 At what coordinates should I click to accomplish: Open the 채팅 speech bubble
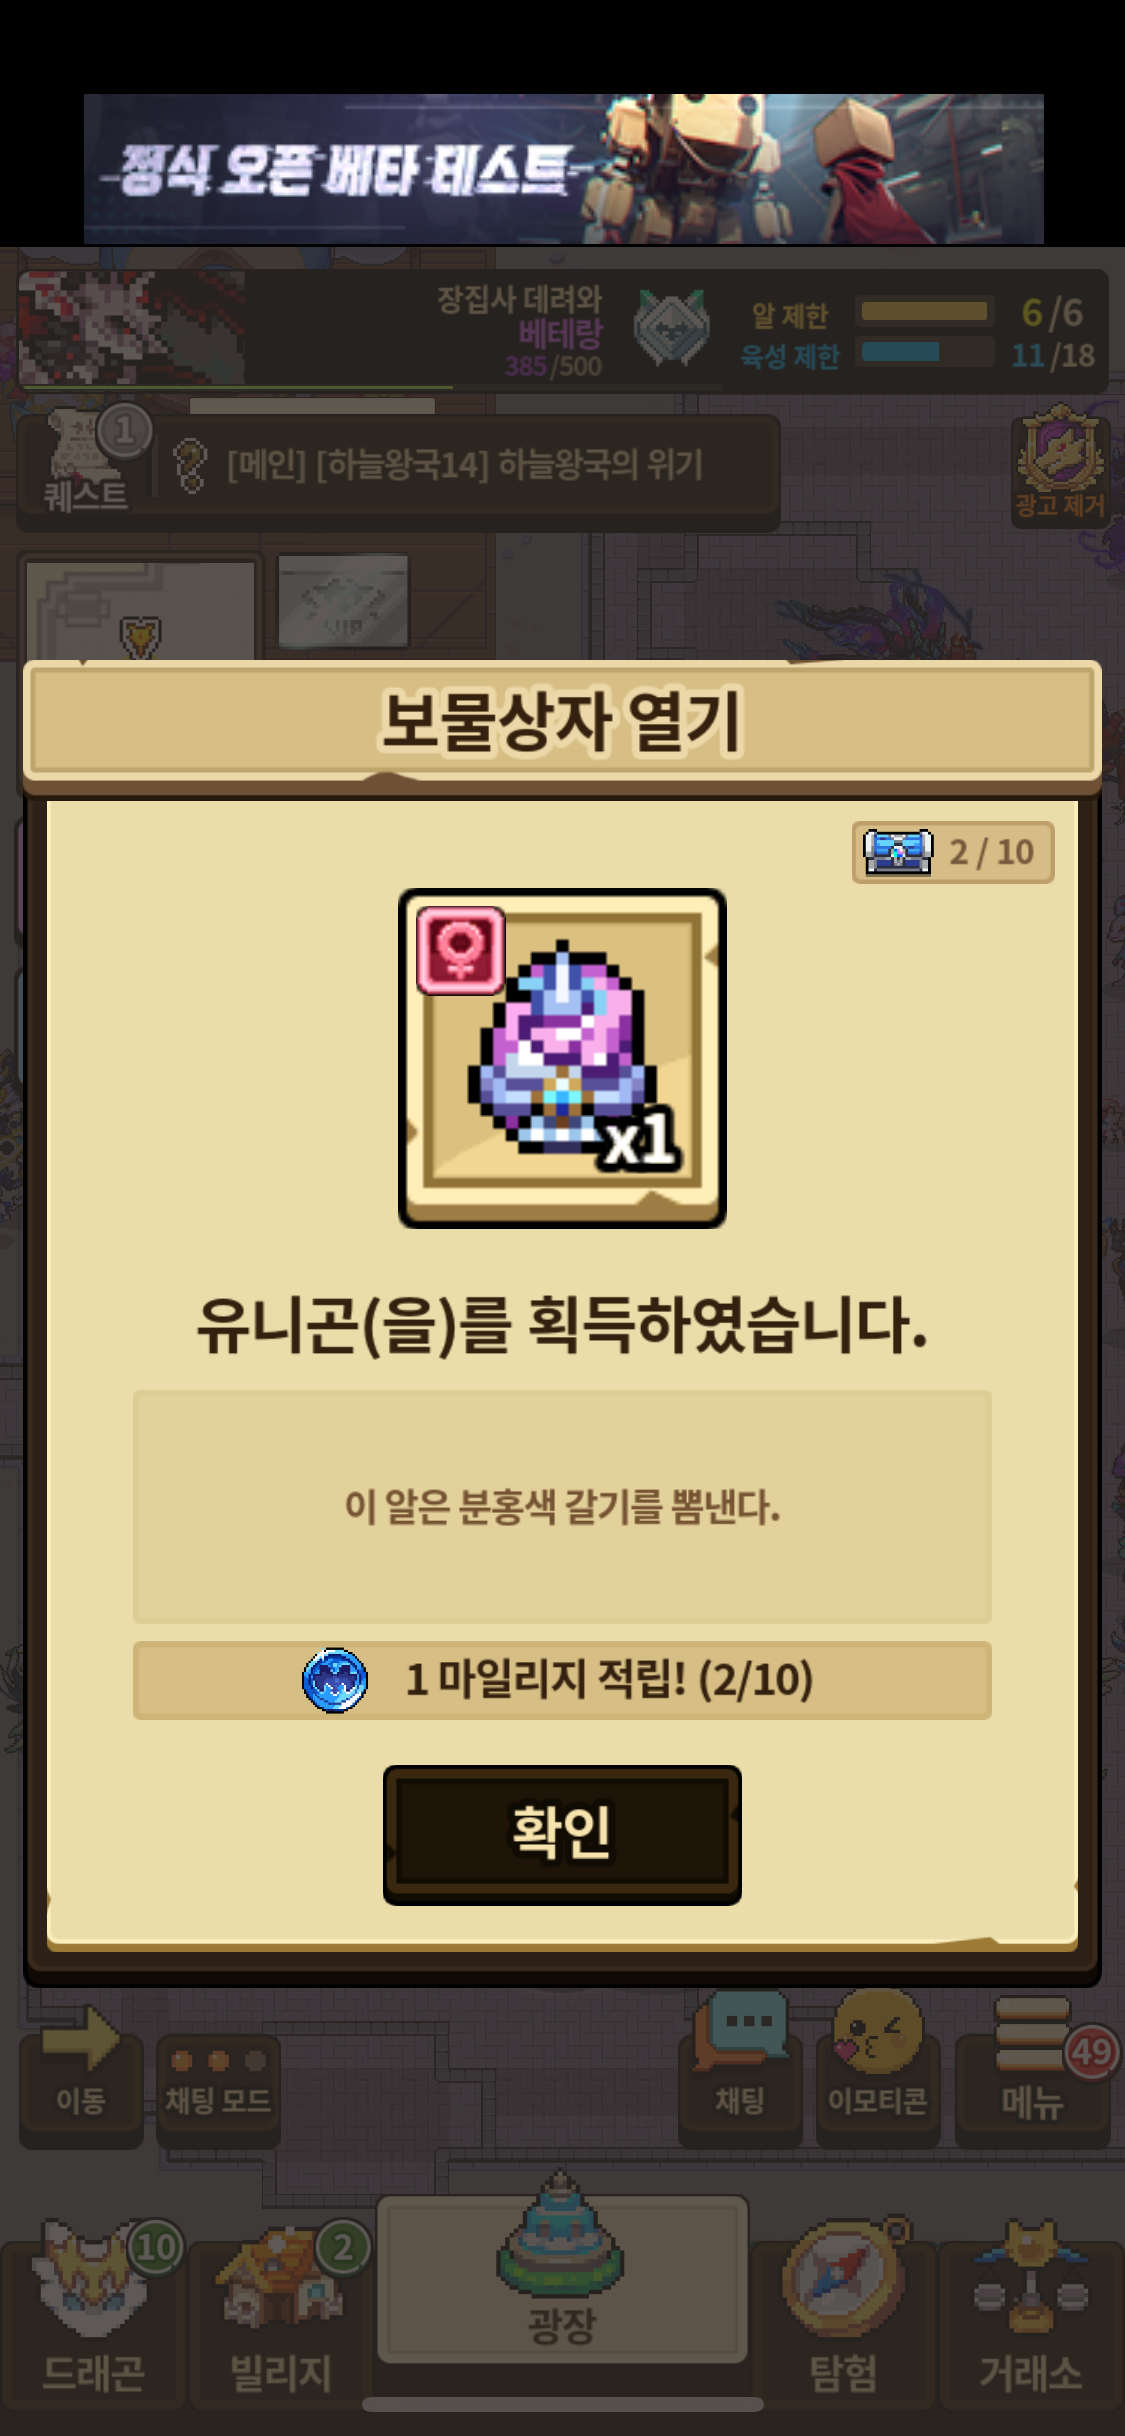click(740, 2070)
